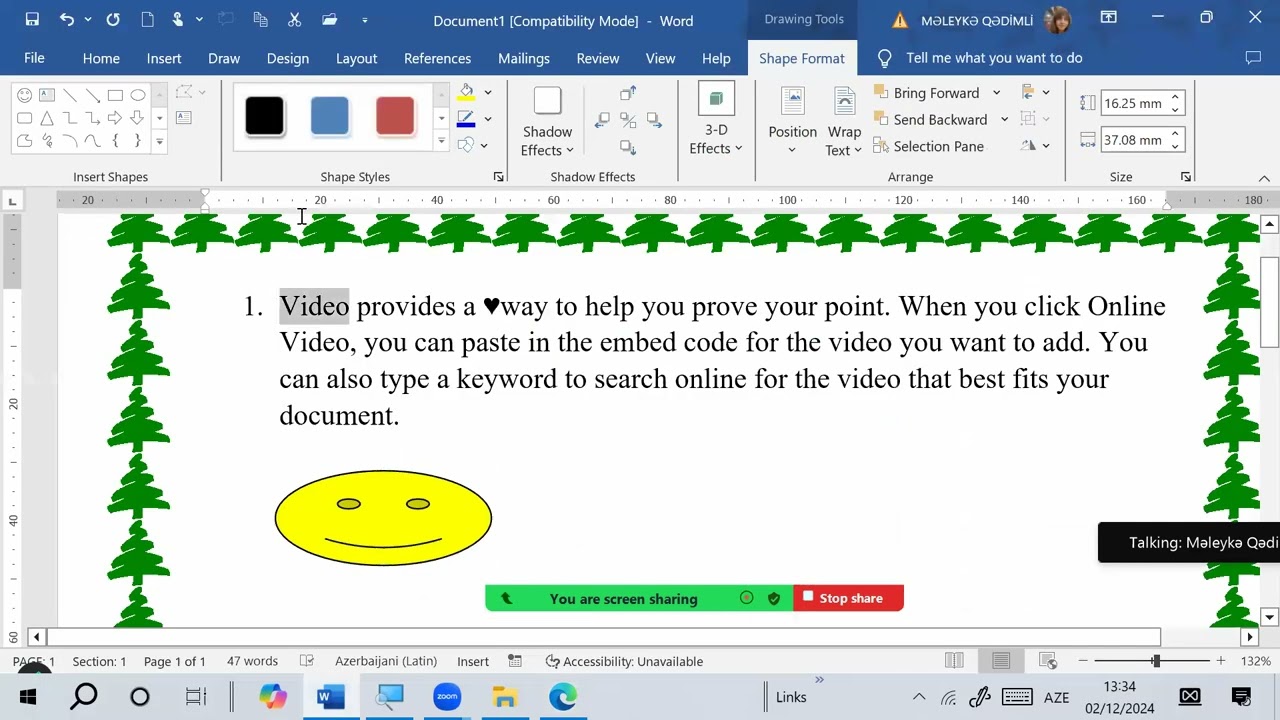Switch to the Insert tab
Image resolution: width=1280 pixels, height=720 pixels.
pyautogui.click(x=164, y=58)
